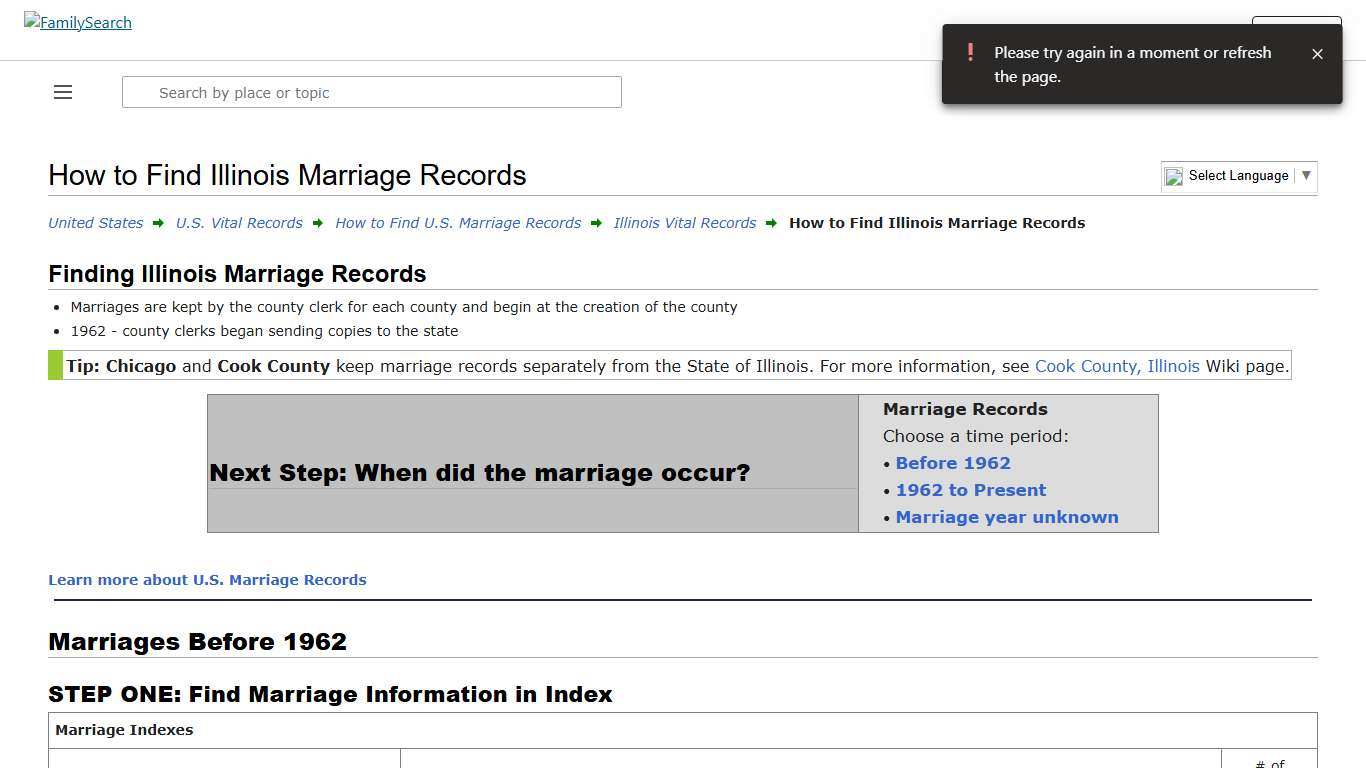
Task: Open the U.S. Vital Records breadcrumb link
Action: [239, 223]
